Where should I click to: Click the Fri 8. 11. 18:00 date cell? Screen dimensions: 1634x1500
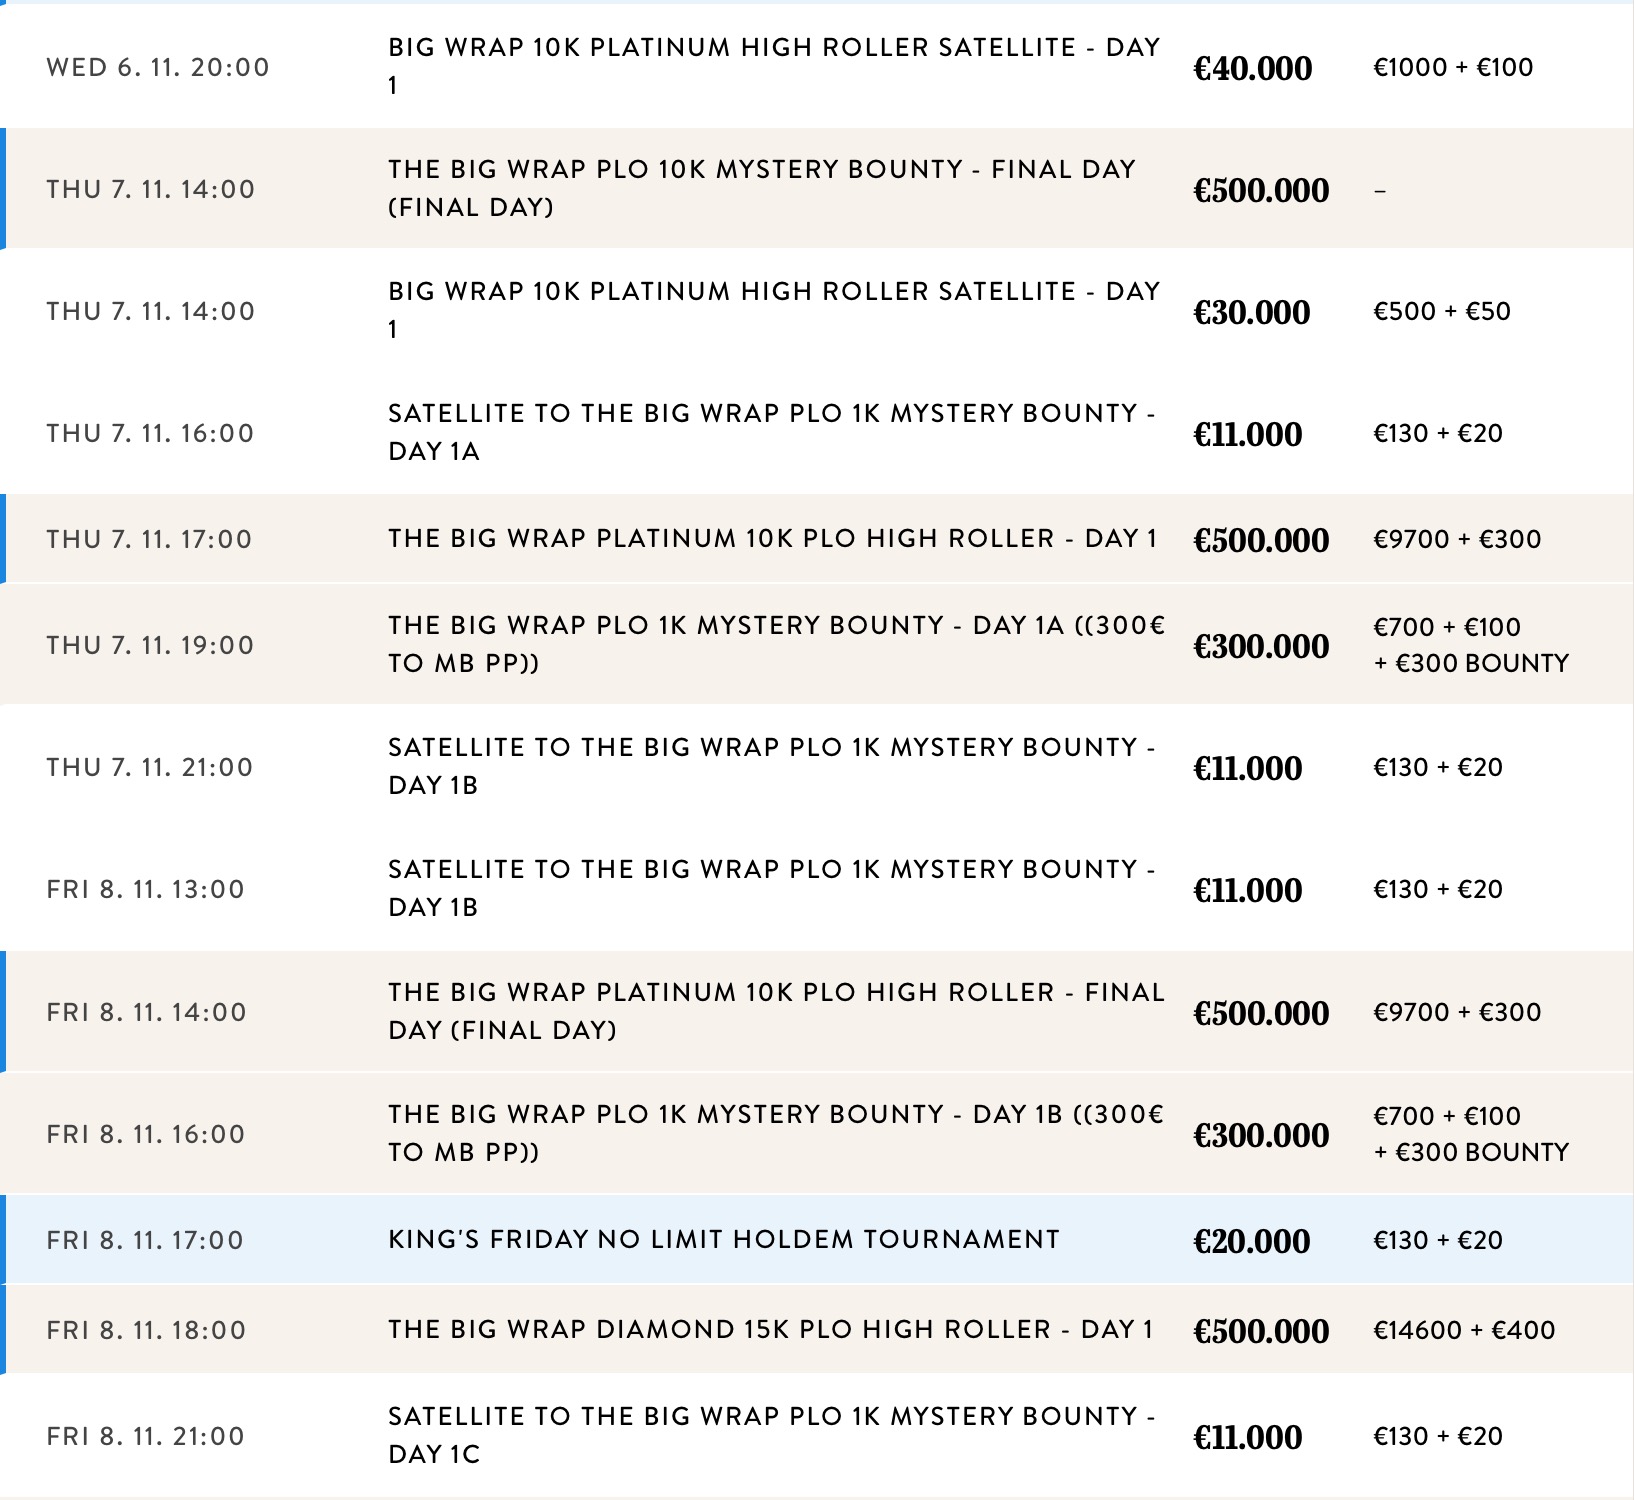(x=146, y=1331)
